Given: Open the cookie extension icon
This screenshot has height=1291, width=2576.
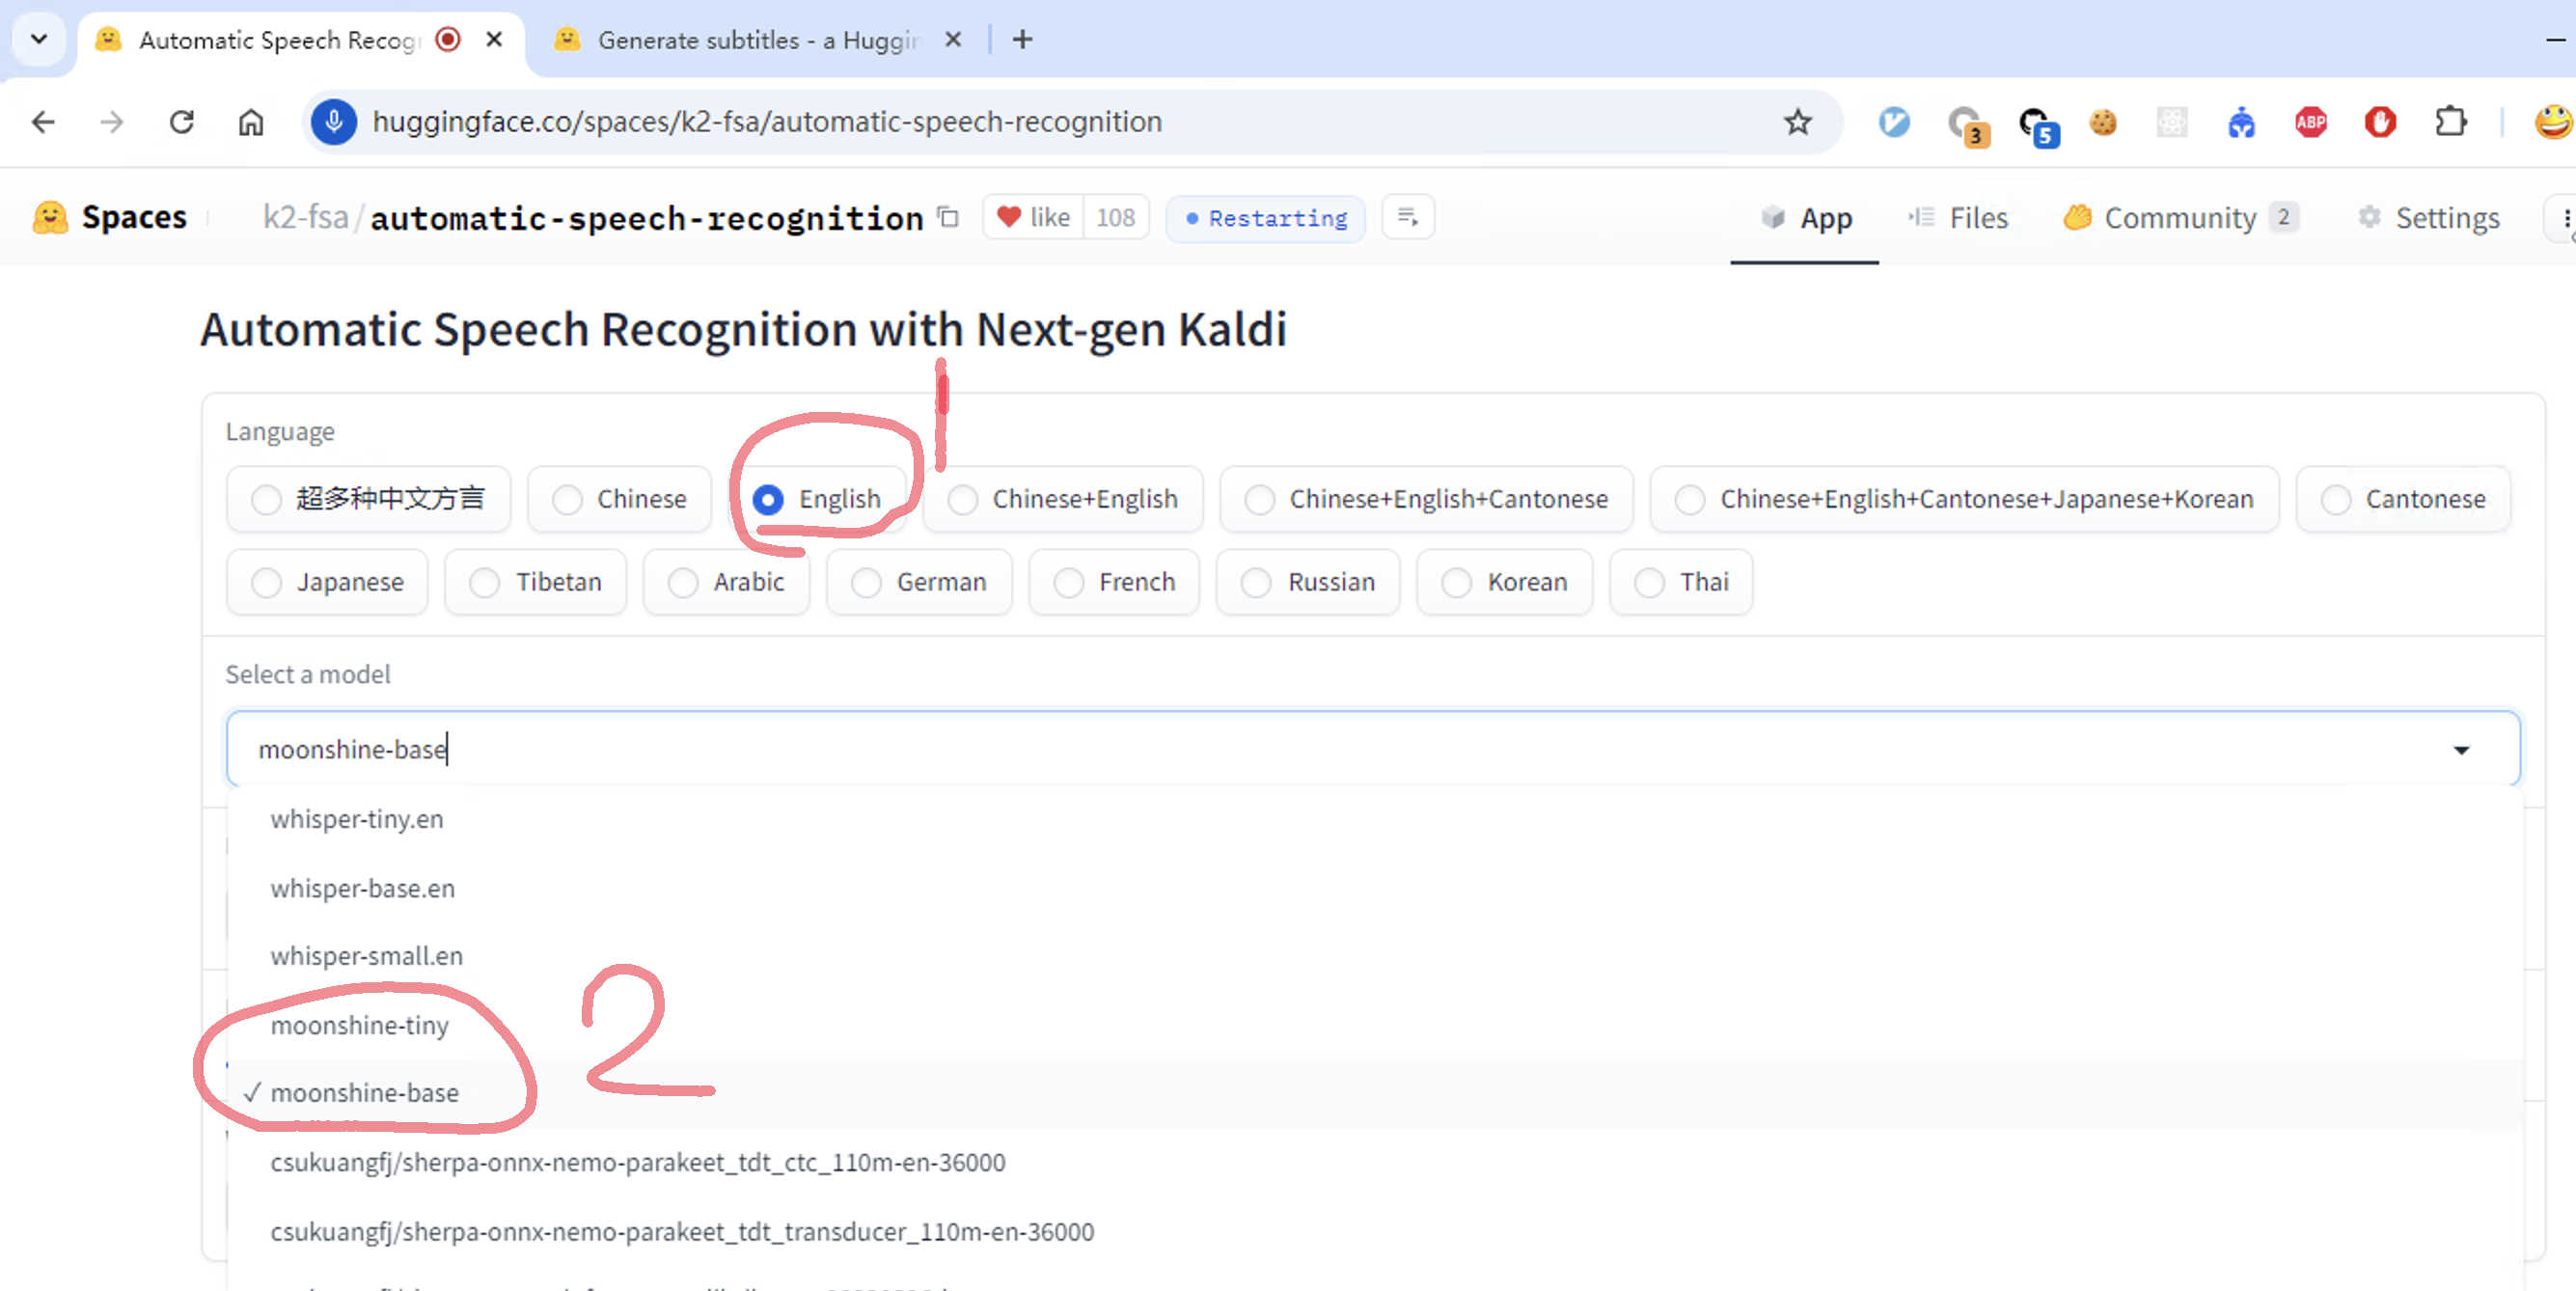Looking at the screenshot, I should tap(2102, 122).
